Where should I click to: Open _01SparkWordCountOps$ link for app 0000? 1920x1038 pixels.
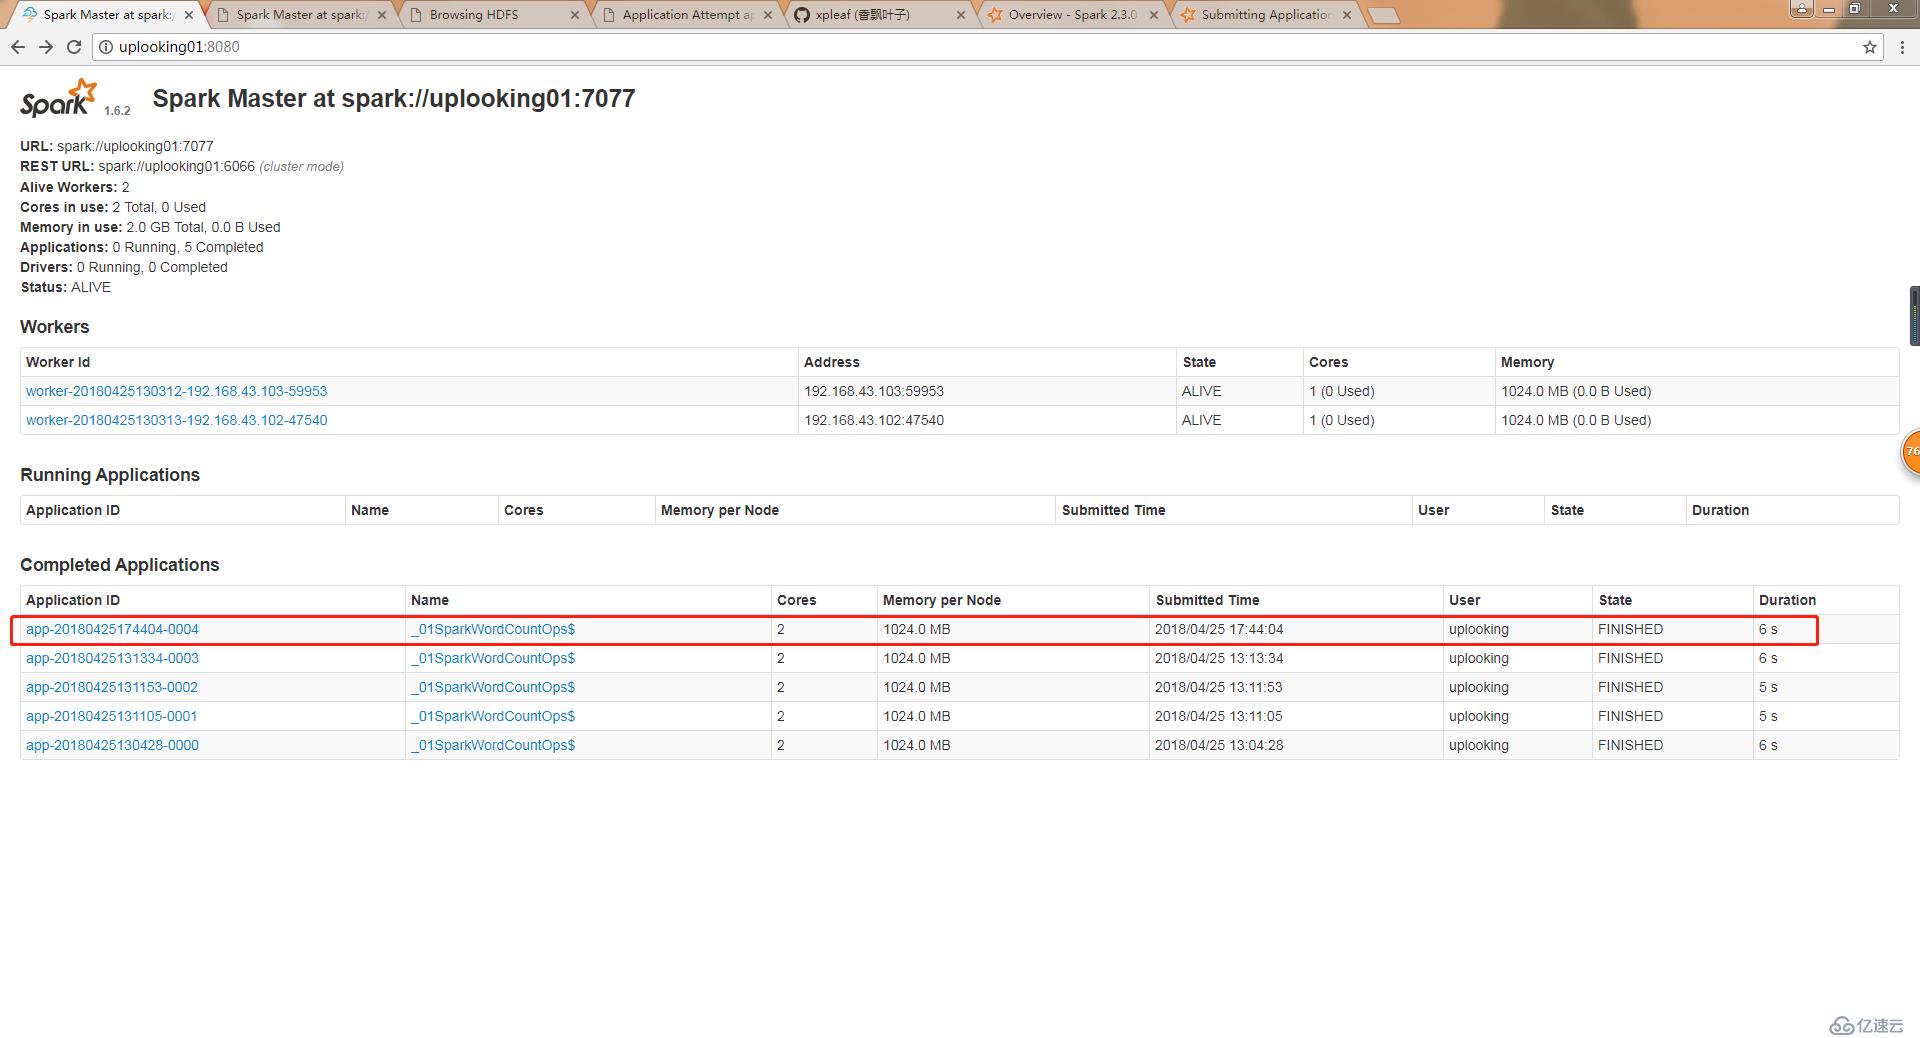tap(493, 745)
